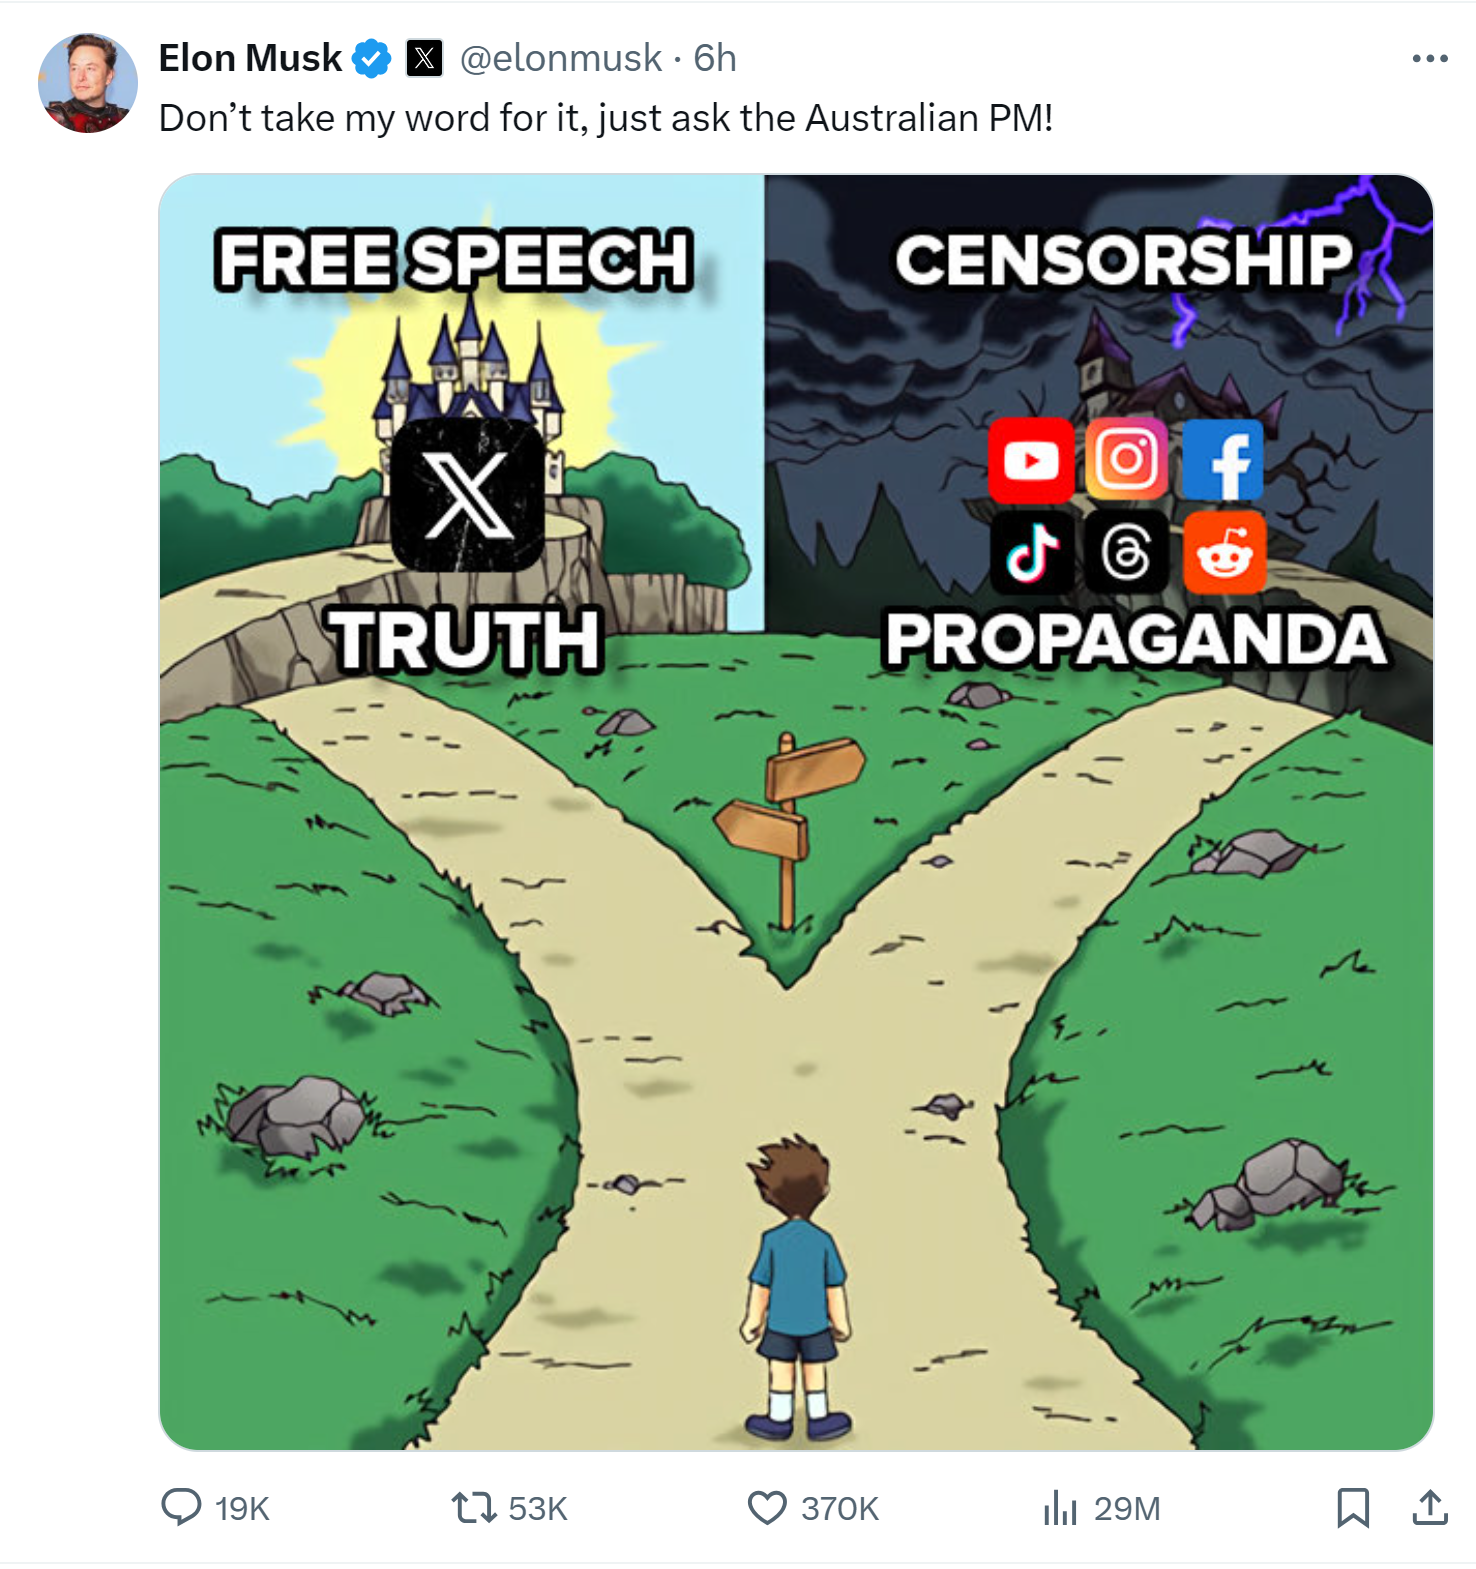Open the 6h timestamp link
The width and height of the screenshot is (1476, 1569).
point(715,58)
